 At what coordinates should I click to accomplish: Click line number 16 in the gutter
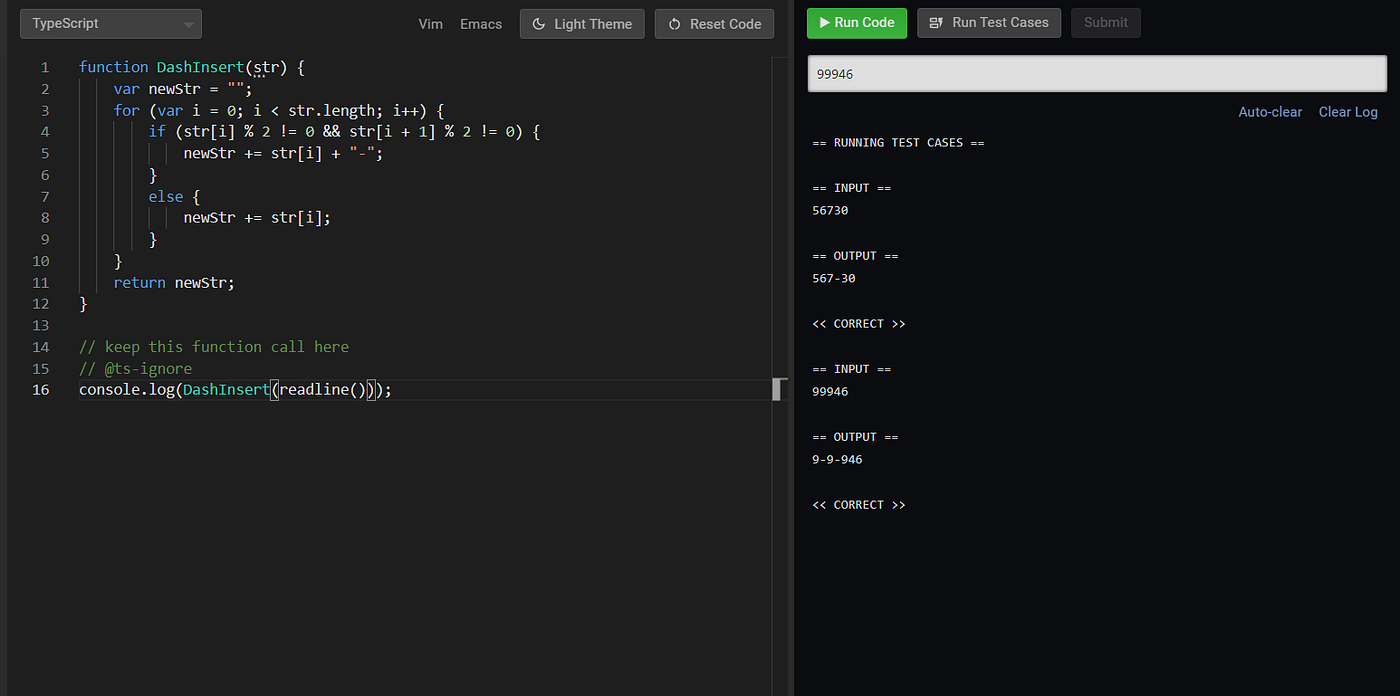click(41, 389)
